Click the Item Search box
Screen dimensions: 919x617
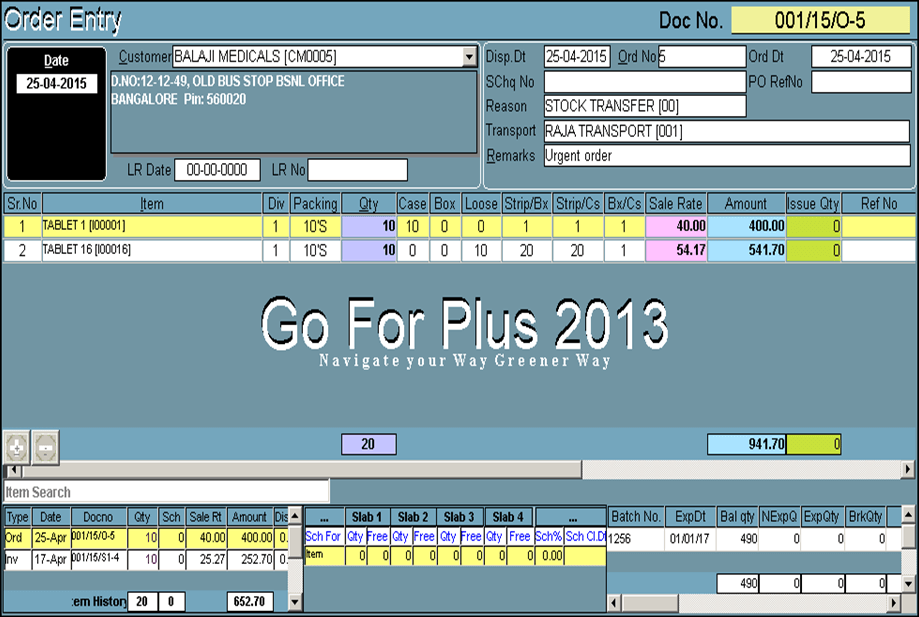click(166, 492)
